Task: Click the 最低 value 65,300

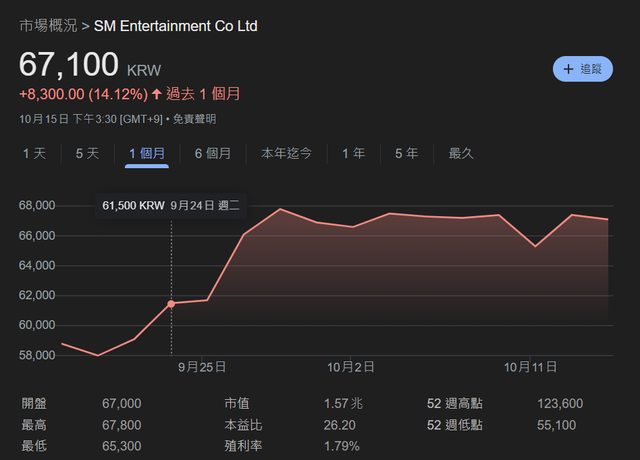Action: [x=122, y=446]
